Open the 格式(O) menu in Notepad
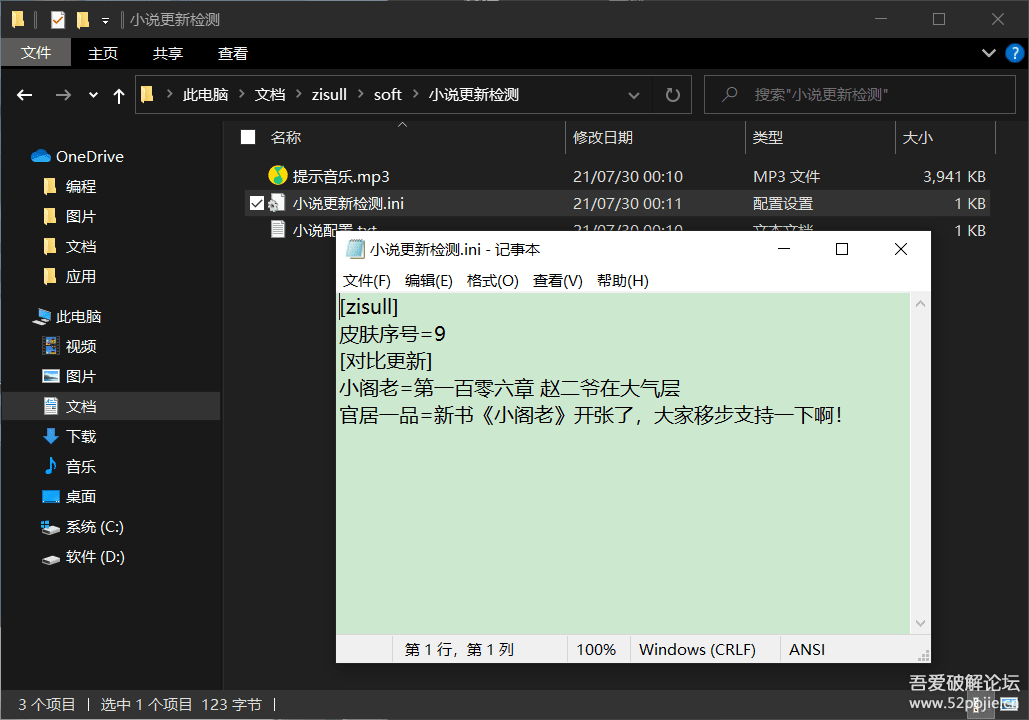Viewport: 1029px width, 720px height. [492, 281]
